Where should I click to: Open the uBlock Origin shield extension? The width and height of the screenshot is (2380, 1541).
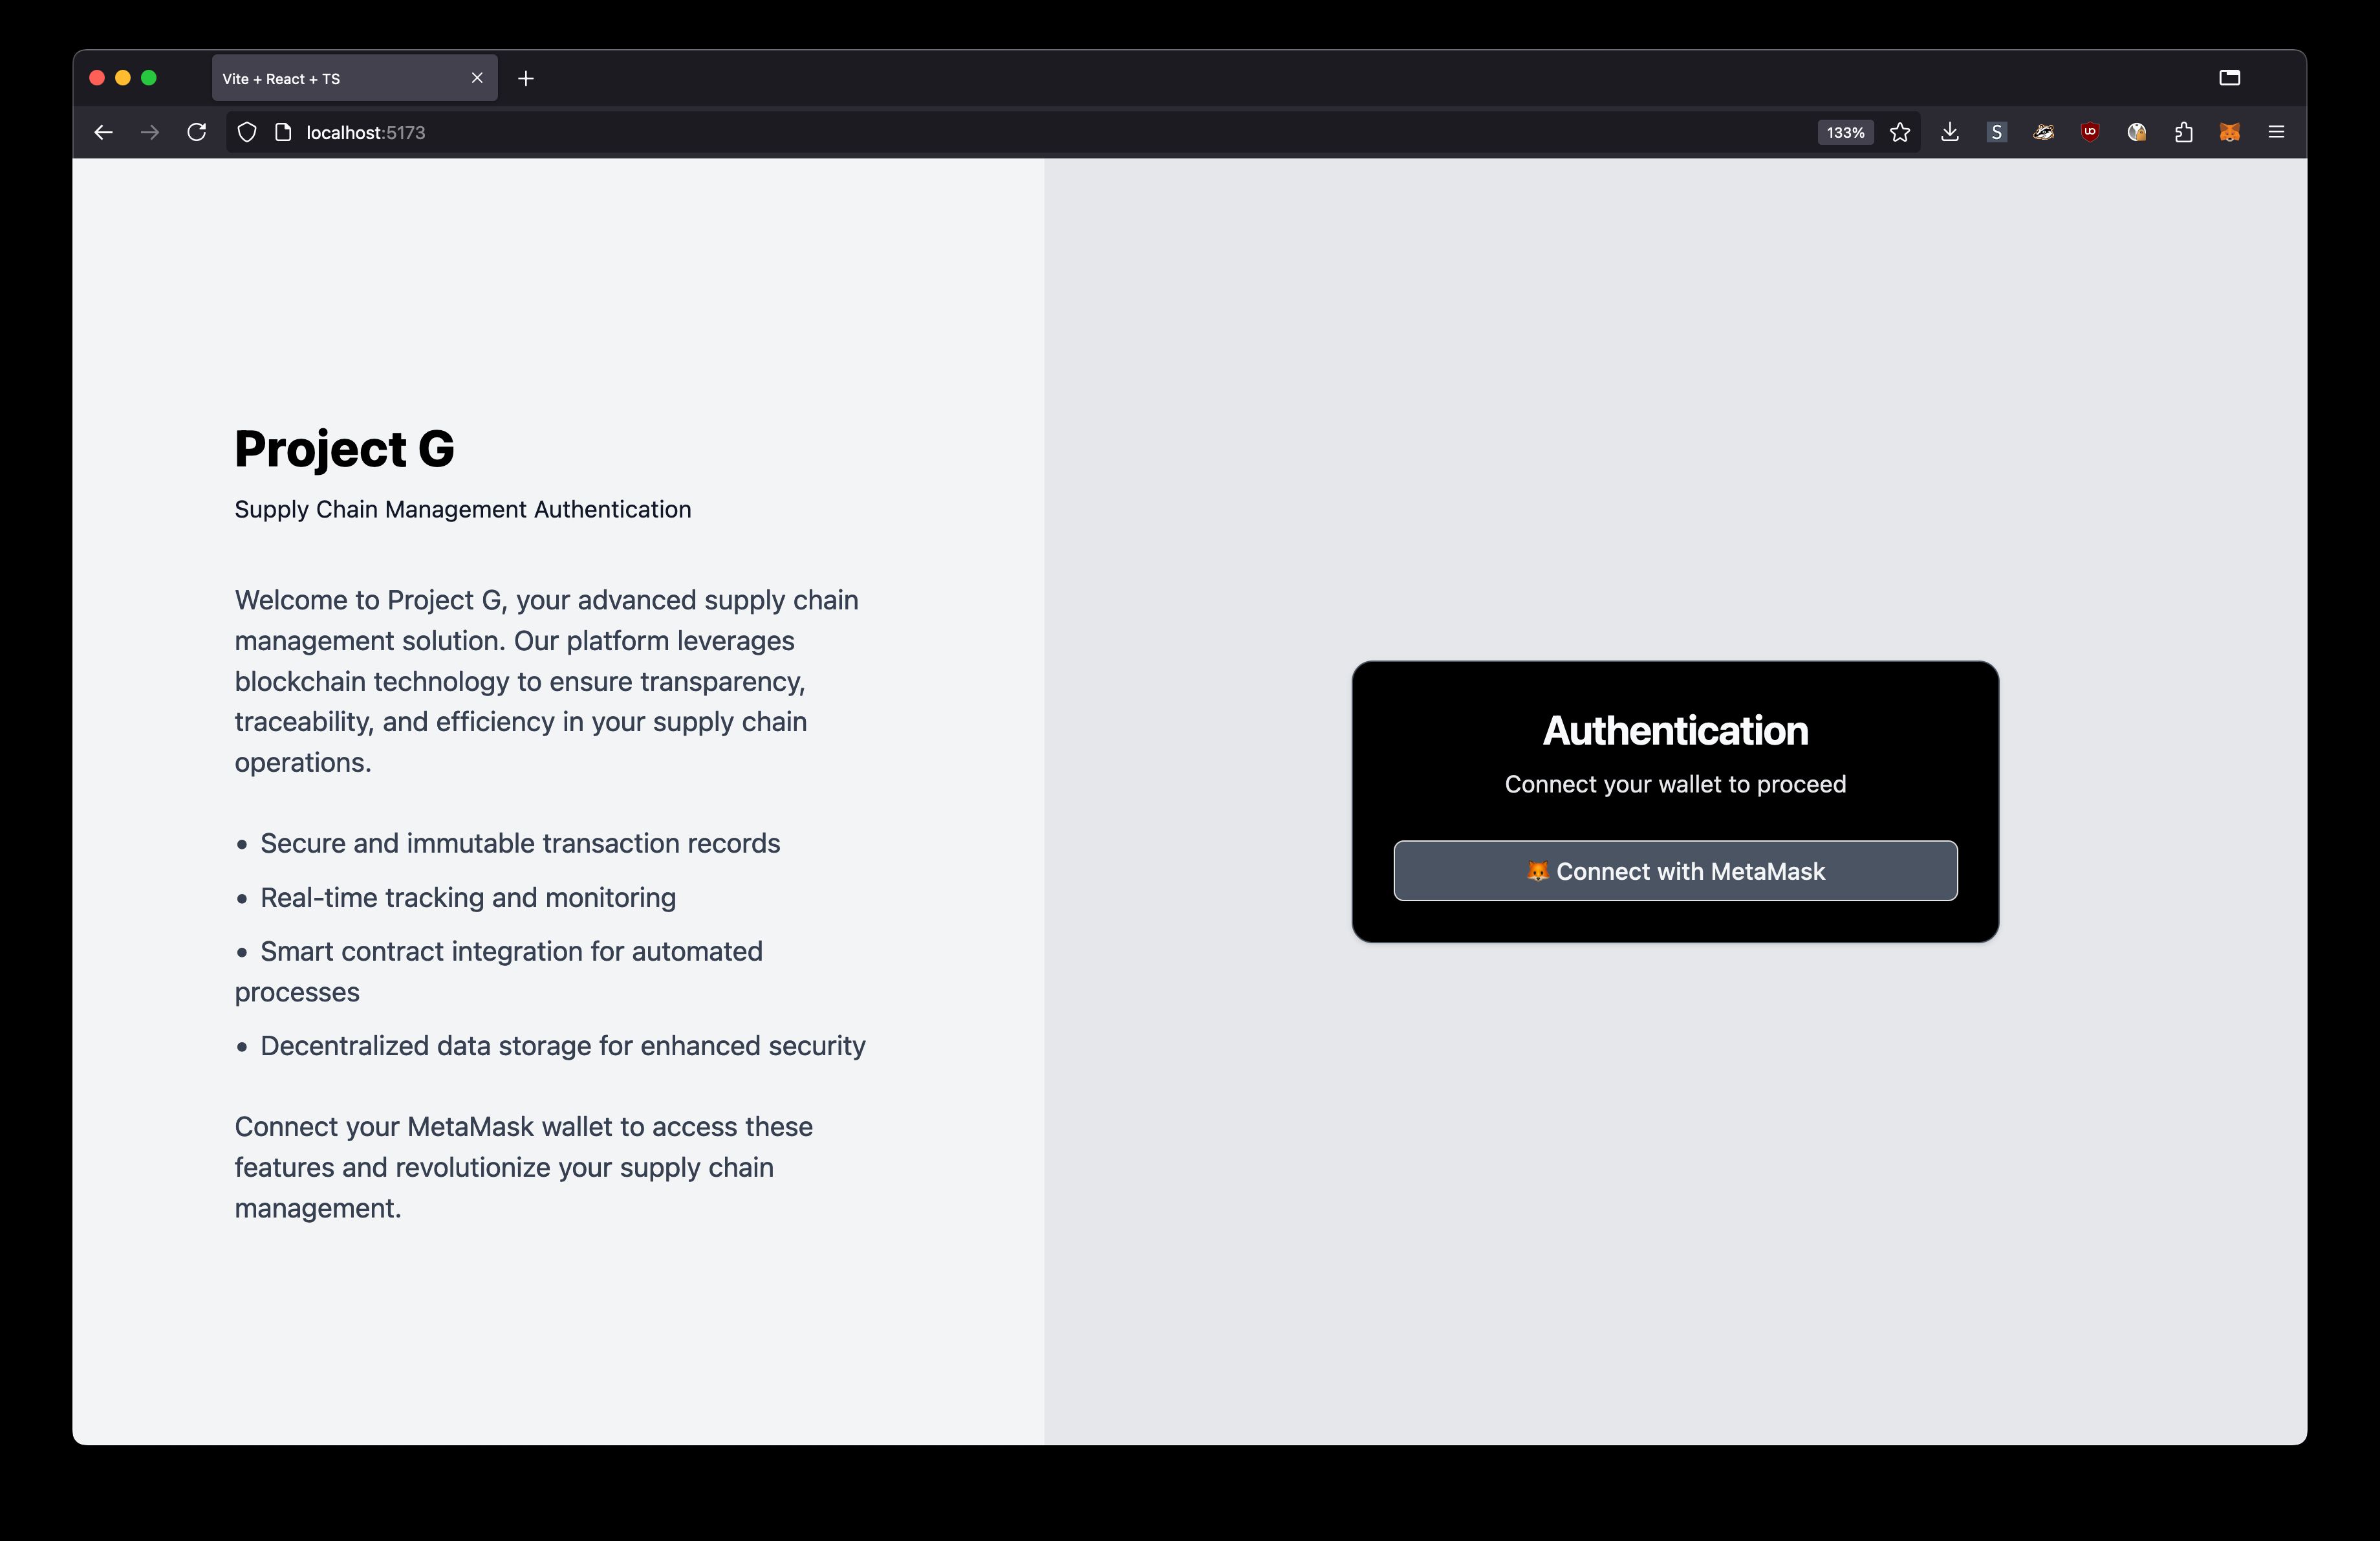pyautogui.click(x=2090, y=133)
